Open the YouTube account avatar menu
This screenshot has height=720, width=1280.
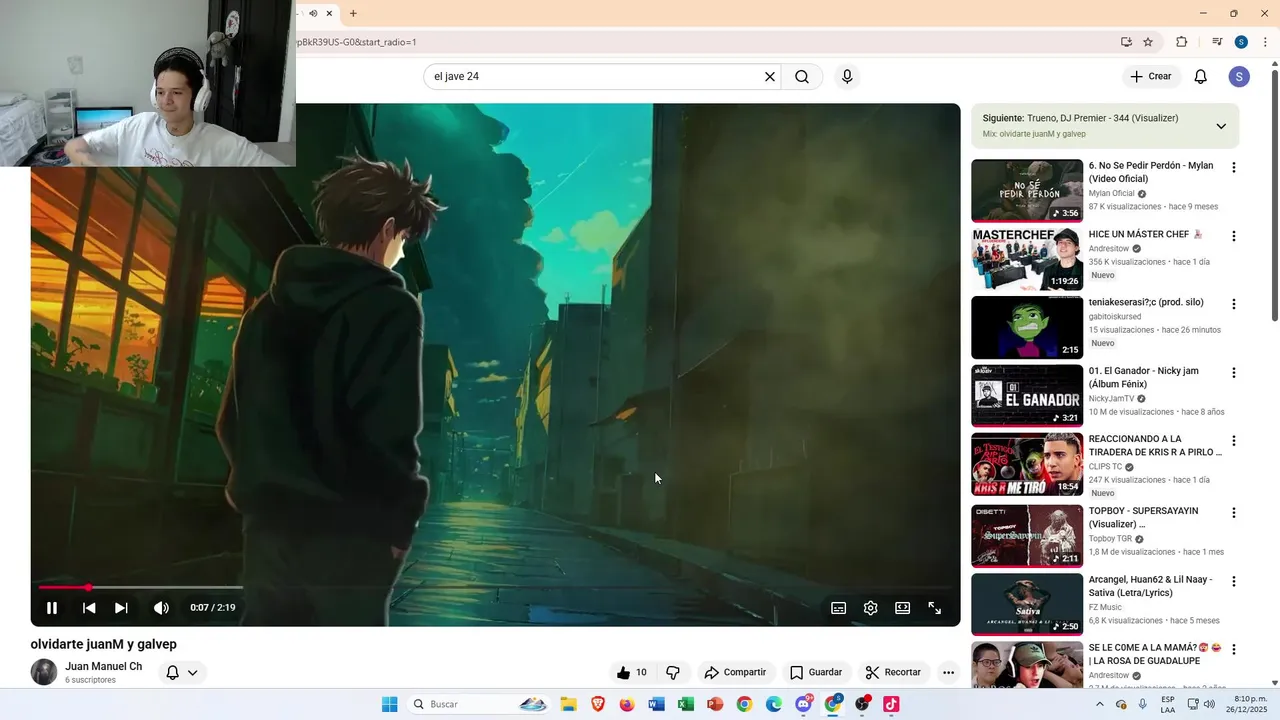point(1239,77)
